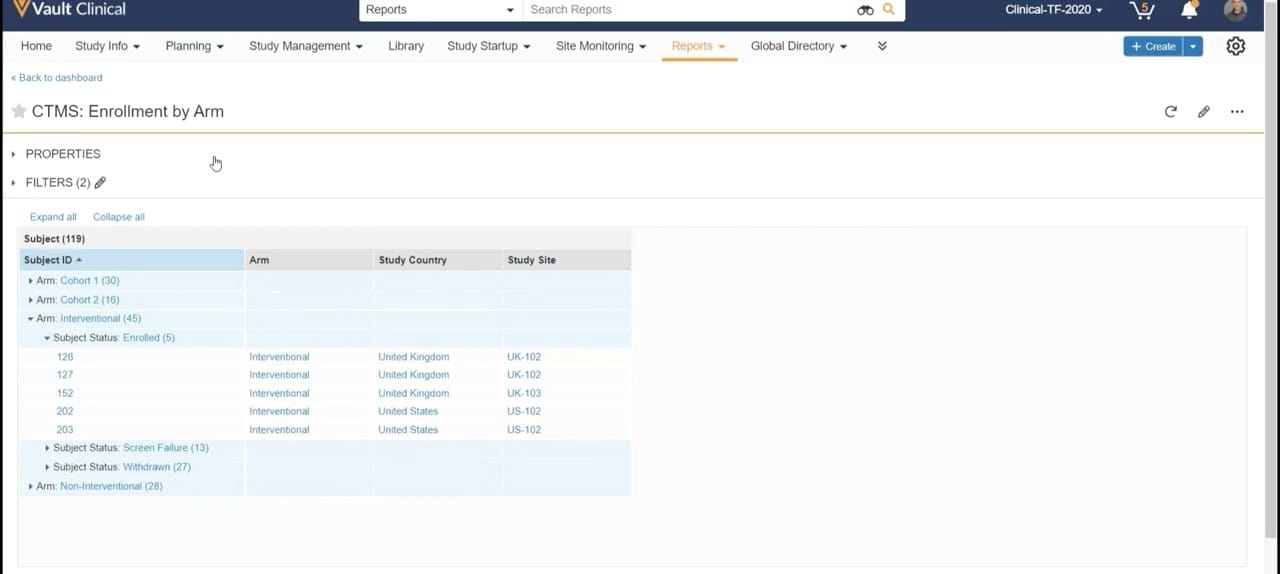The width and height of the screenshot is (1280, 574).
Task: Click the refresh report icon
Action: [x=1171, y=112]
